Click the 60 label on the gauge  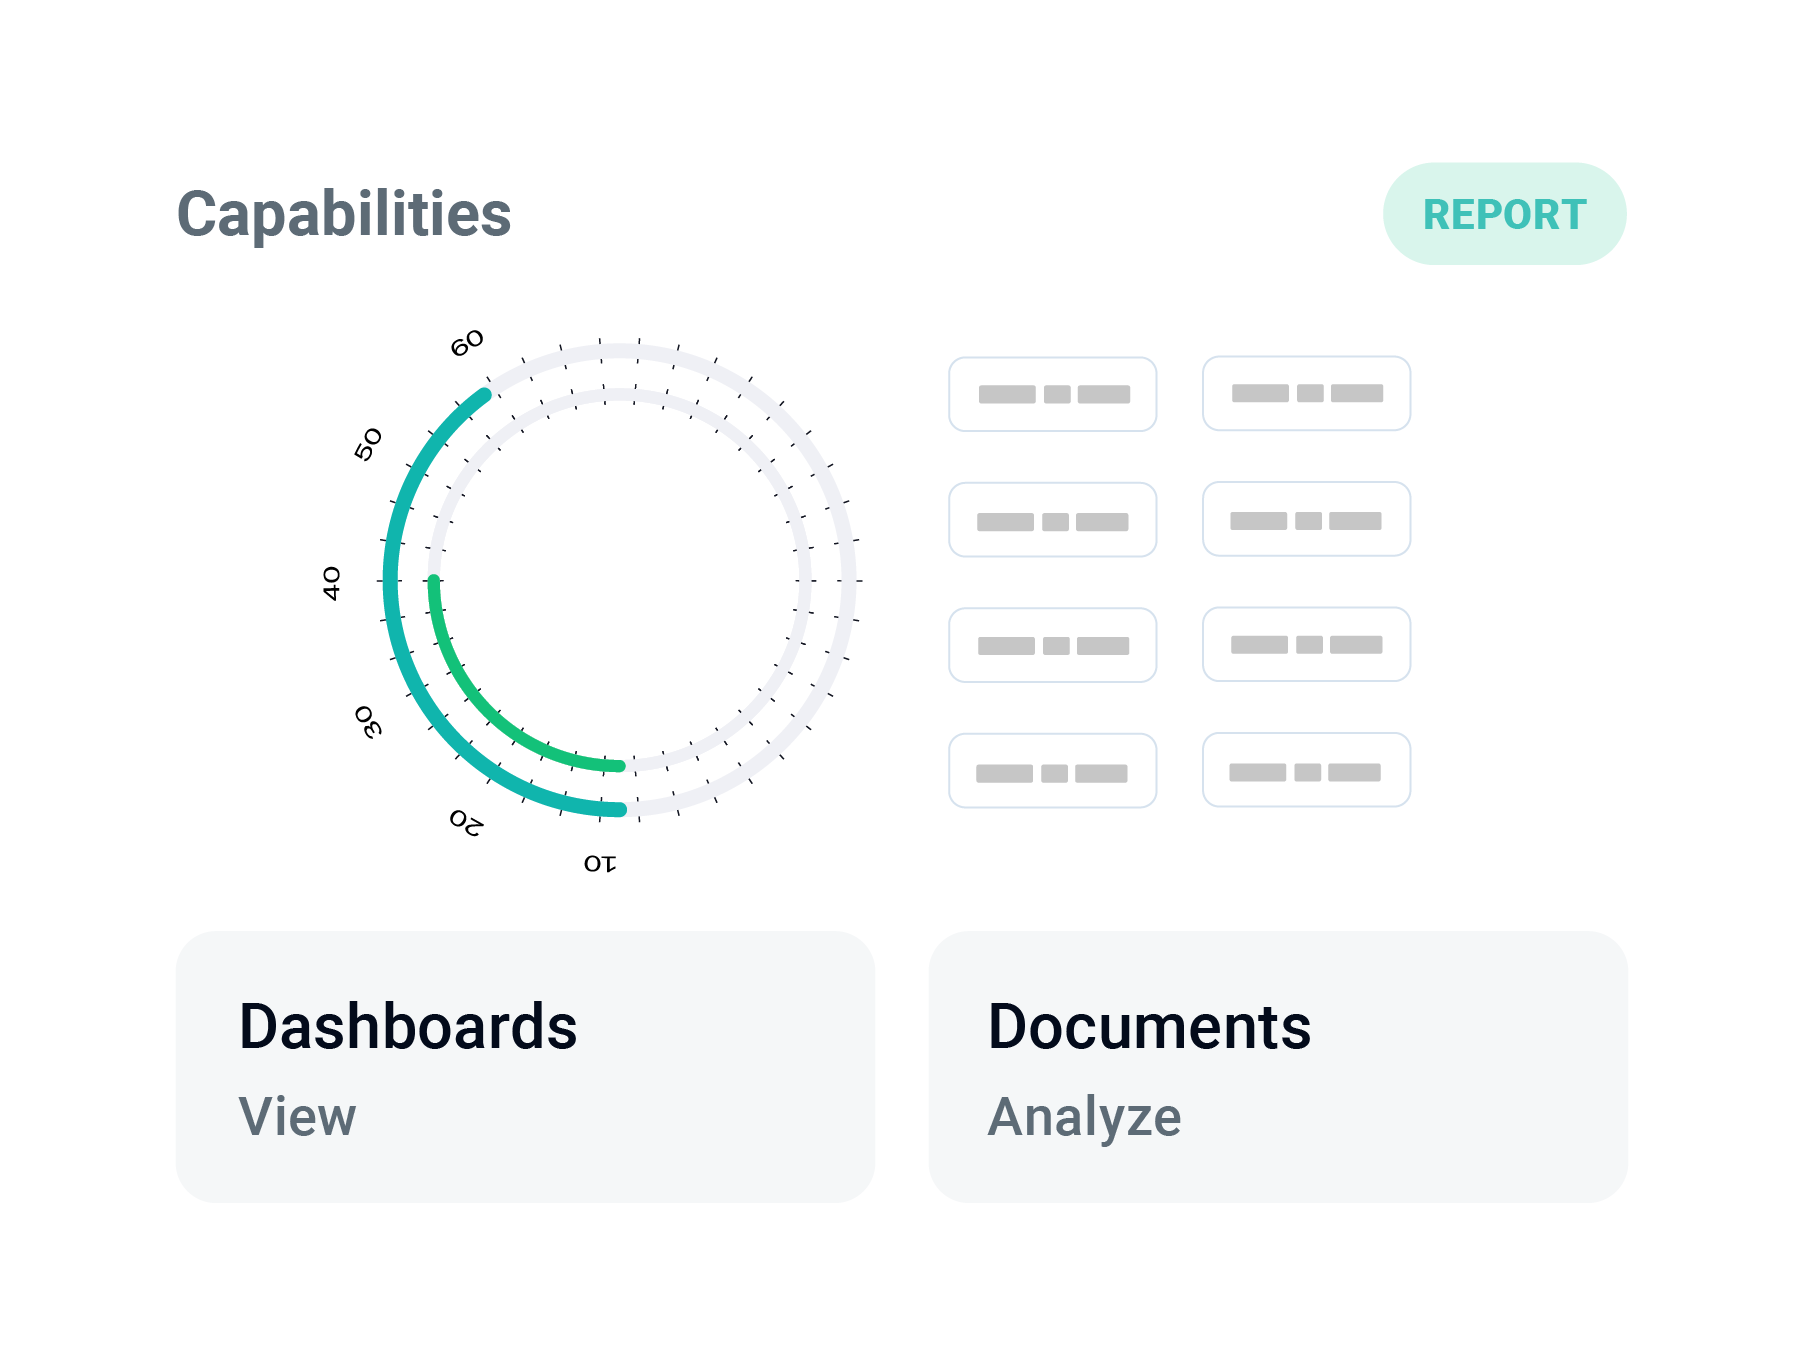(467, 343)
